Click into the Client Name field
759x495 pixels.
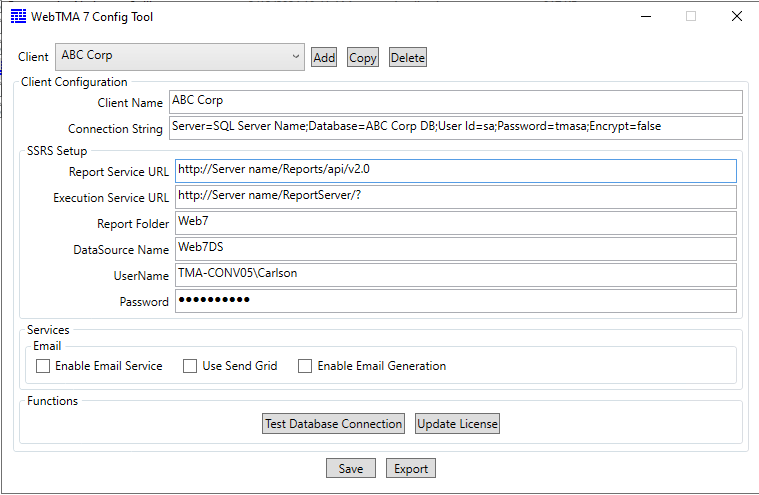(x=455, y=102)
